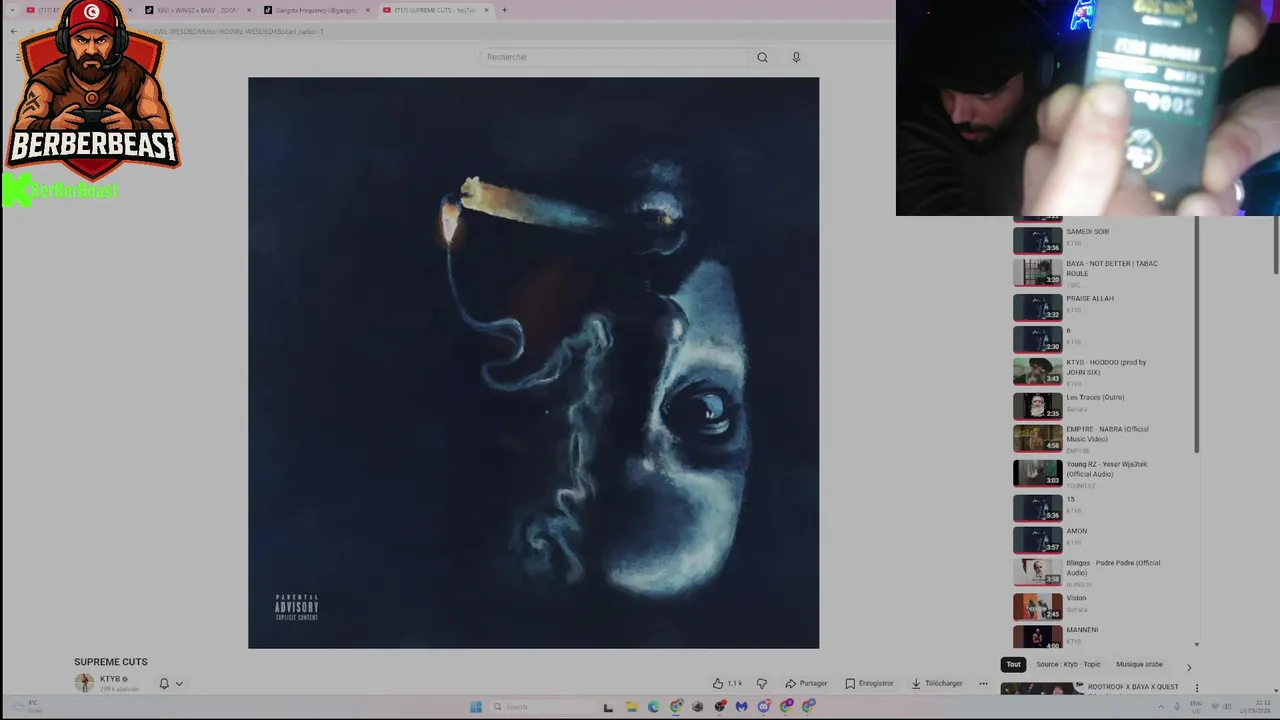Image resolution: width=1280 pixels, height=720 pixels.
Task: Open Microsoft Edge from taskbar
Action: 654,707
